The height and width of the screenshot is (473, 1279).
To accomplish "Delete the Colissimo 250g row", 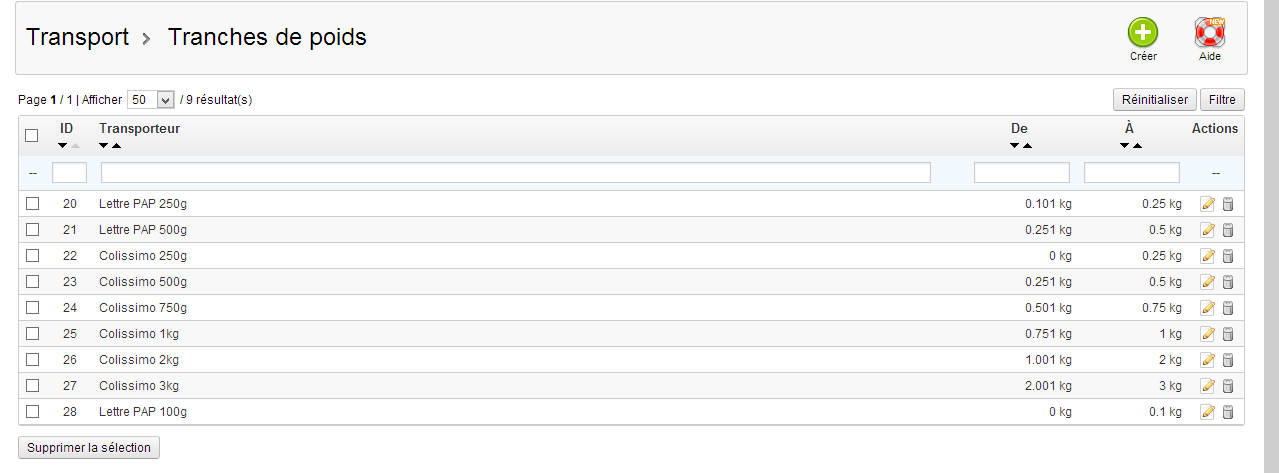I will pyautogui.click(x=1228, y=256).
